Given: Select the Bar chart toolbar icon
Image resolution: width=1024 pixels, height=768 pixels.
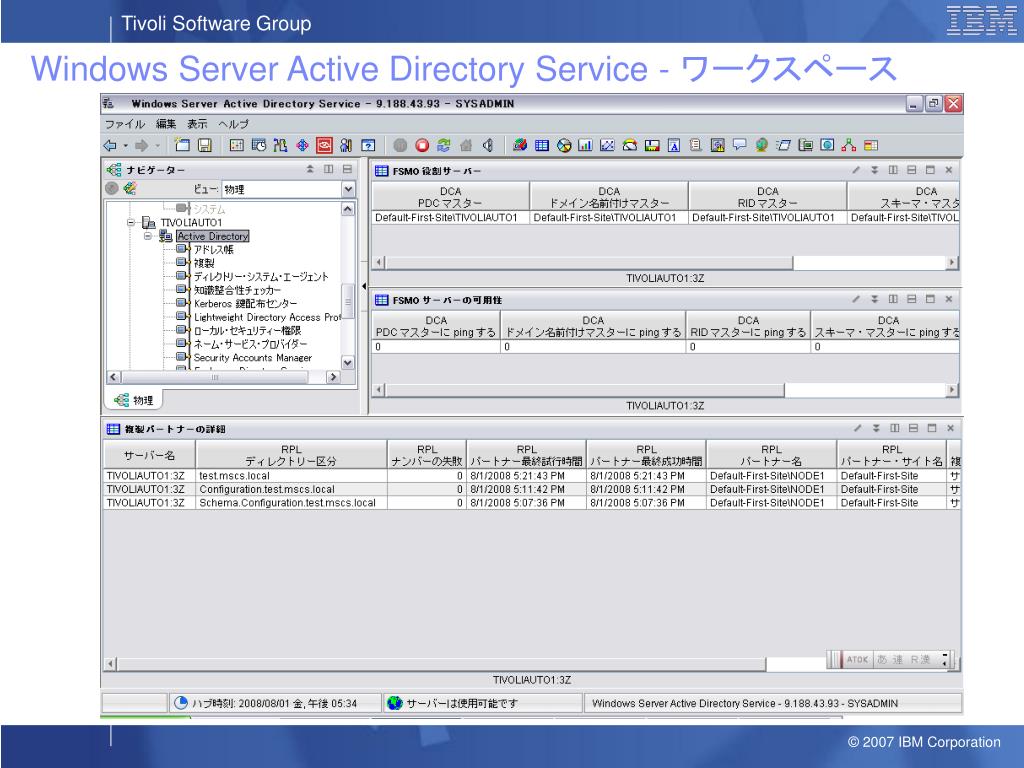Looking at the screenshot, I should coord(586,145).
